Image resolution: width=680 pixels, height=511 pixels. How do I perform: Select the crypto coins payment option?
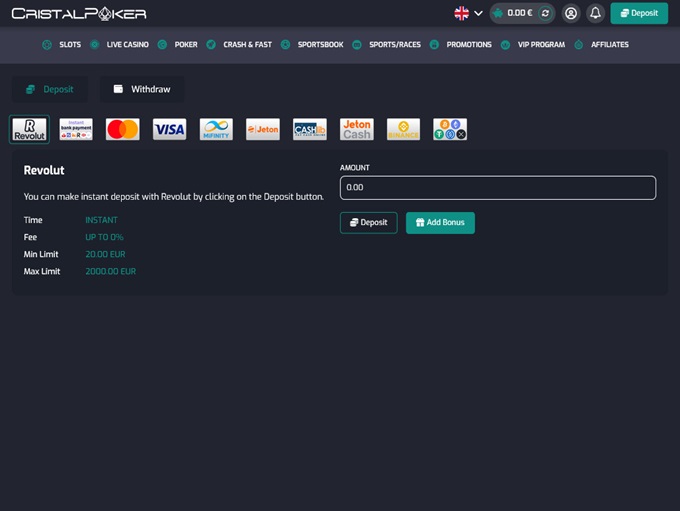pos(450,129)
